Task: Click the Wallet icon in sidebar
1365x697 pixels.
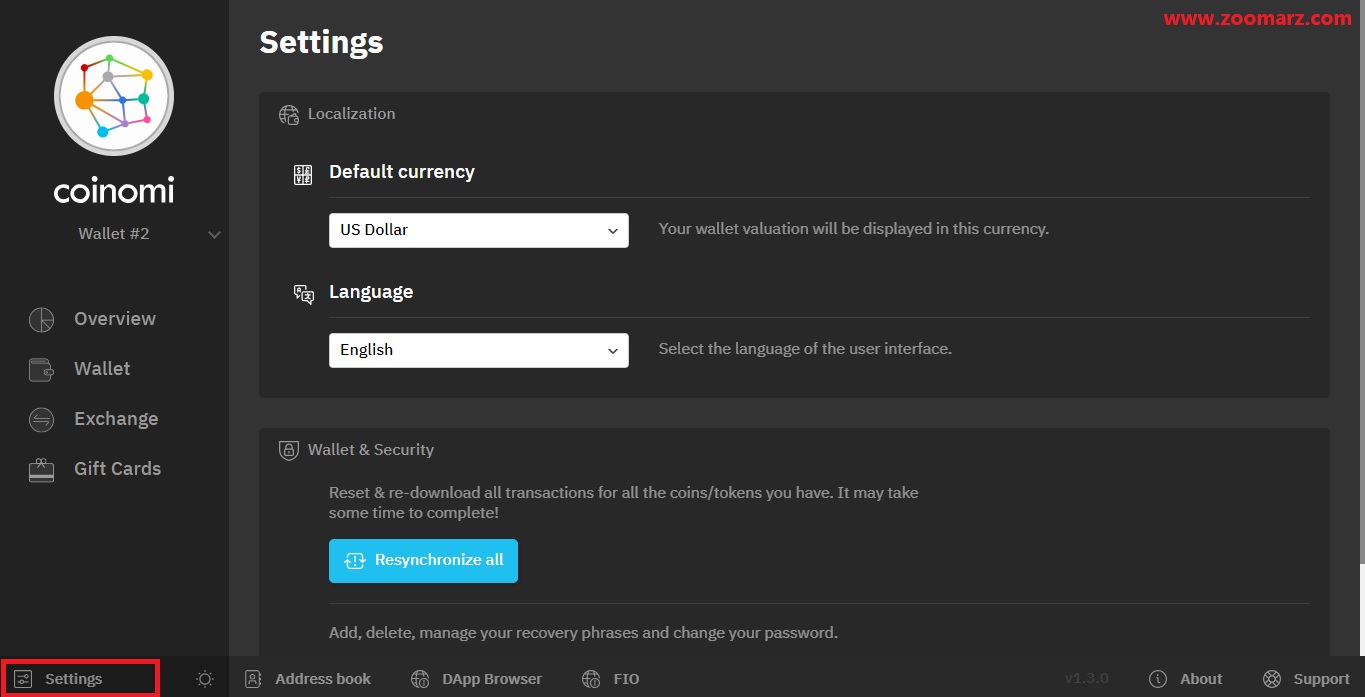Action: tap(41, 369)
